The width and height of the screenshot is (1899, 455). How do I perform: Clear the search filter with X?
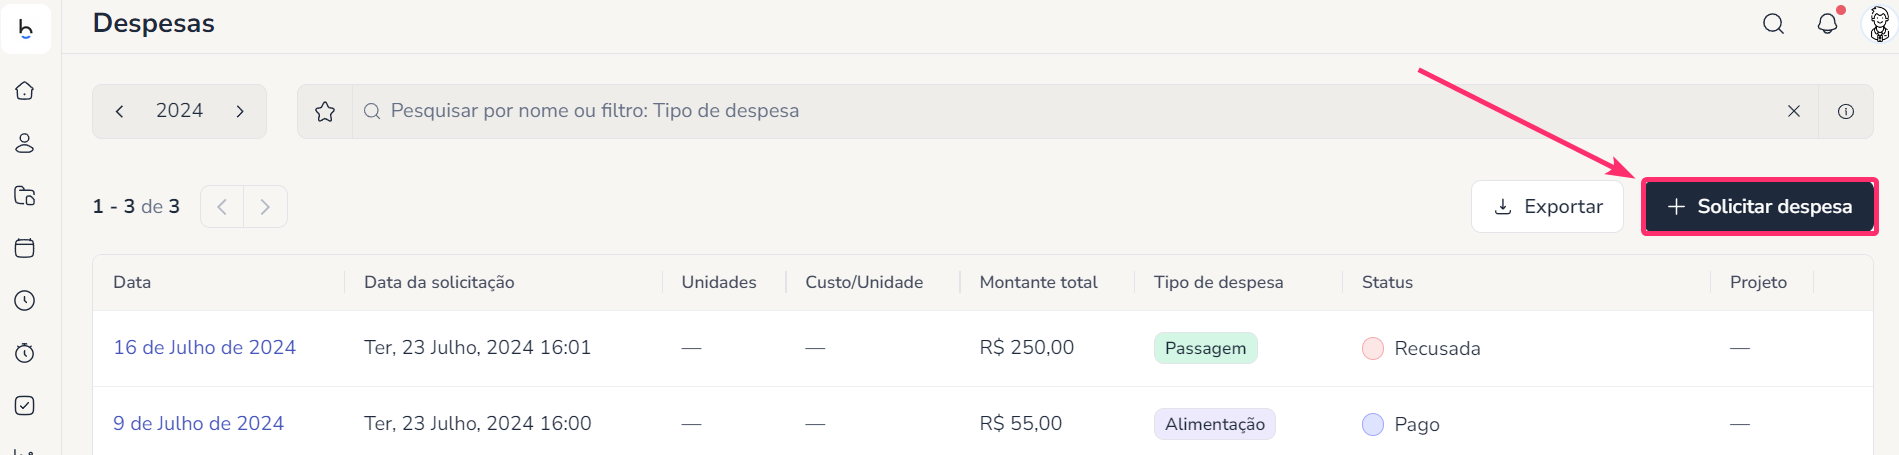(1794, 111)
